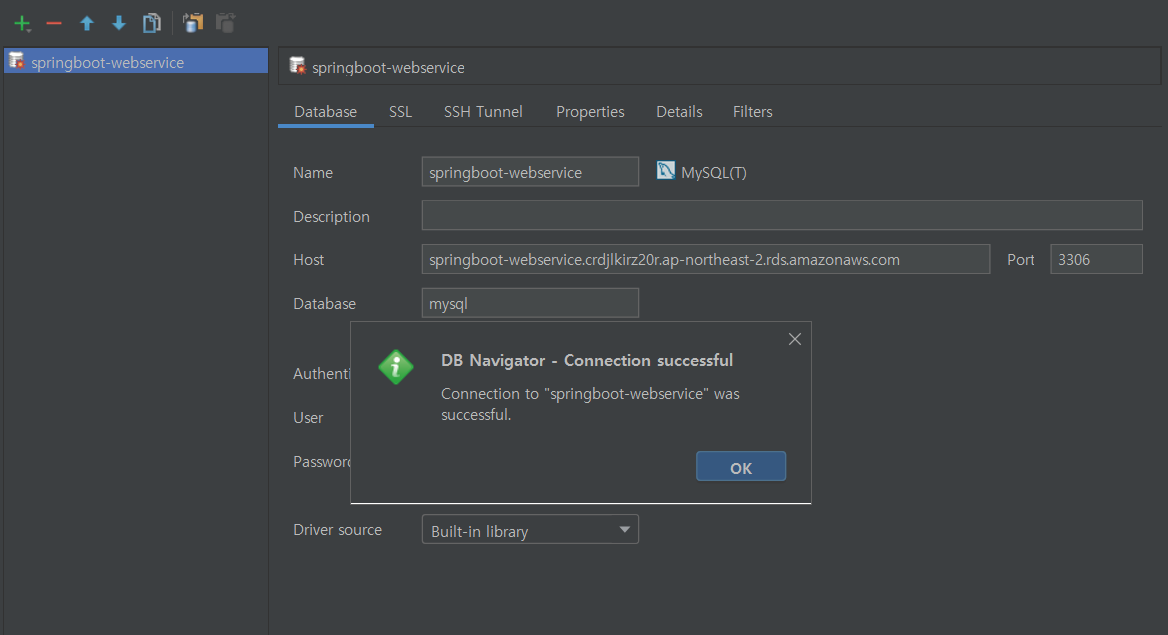The width and height of the screenshot is (1168, 635).
Task: Duplicate the connection with the copy icon
Action: [x=152, y=24]
